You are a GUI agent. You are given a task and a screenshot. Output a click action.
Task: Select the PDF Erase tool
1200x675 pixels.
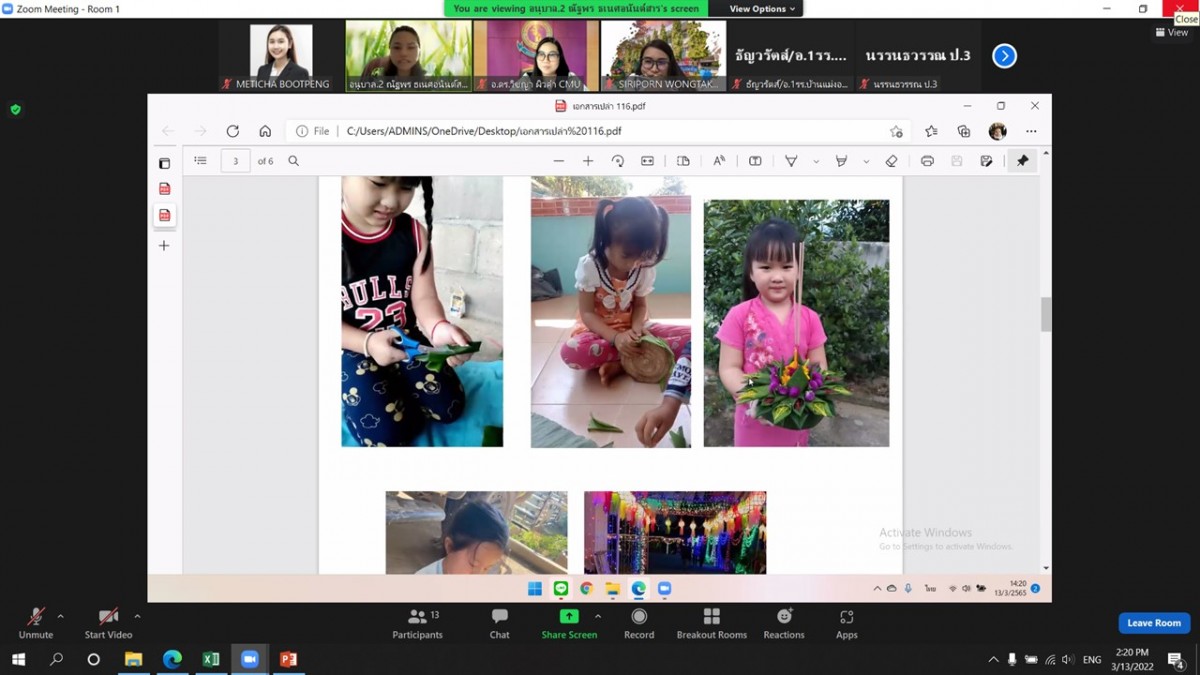click(x=891, y=161)
